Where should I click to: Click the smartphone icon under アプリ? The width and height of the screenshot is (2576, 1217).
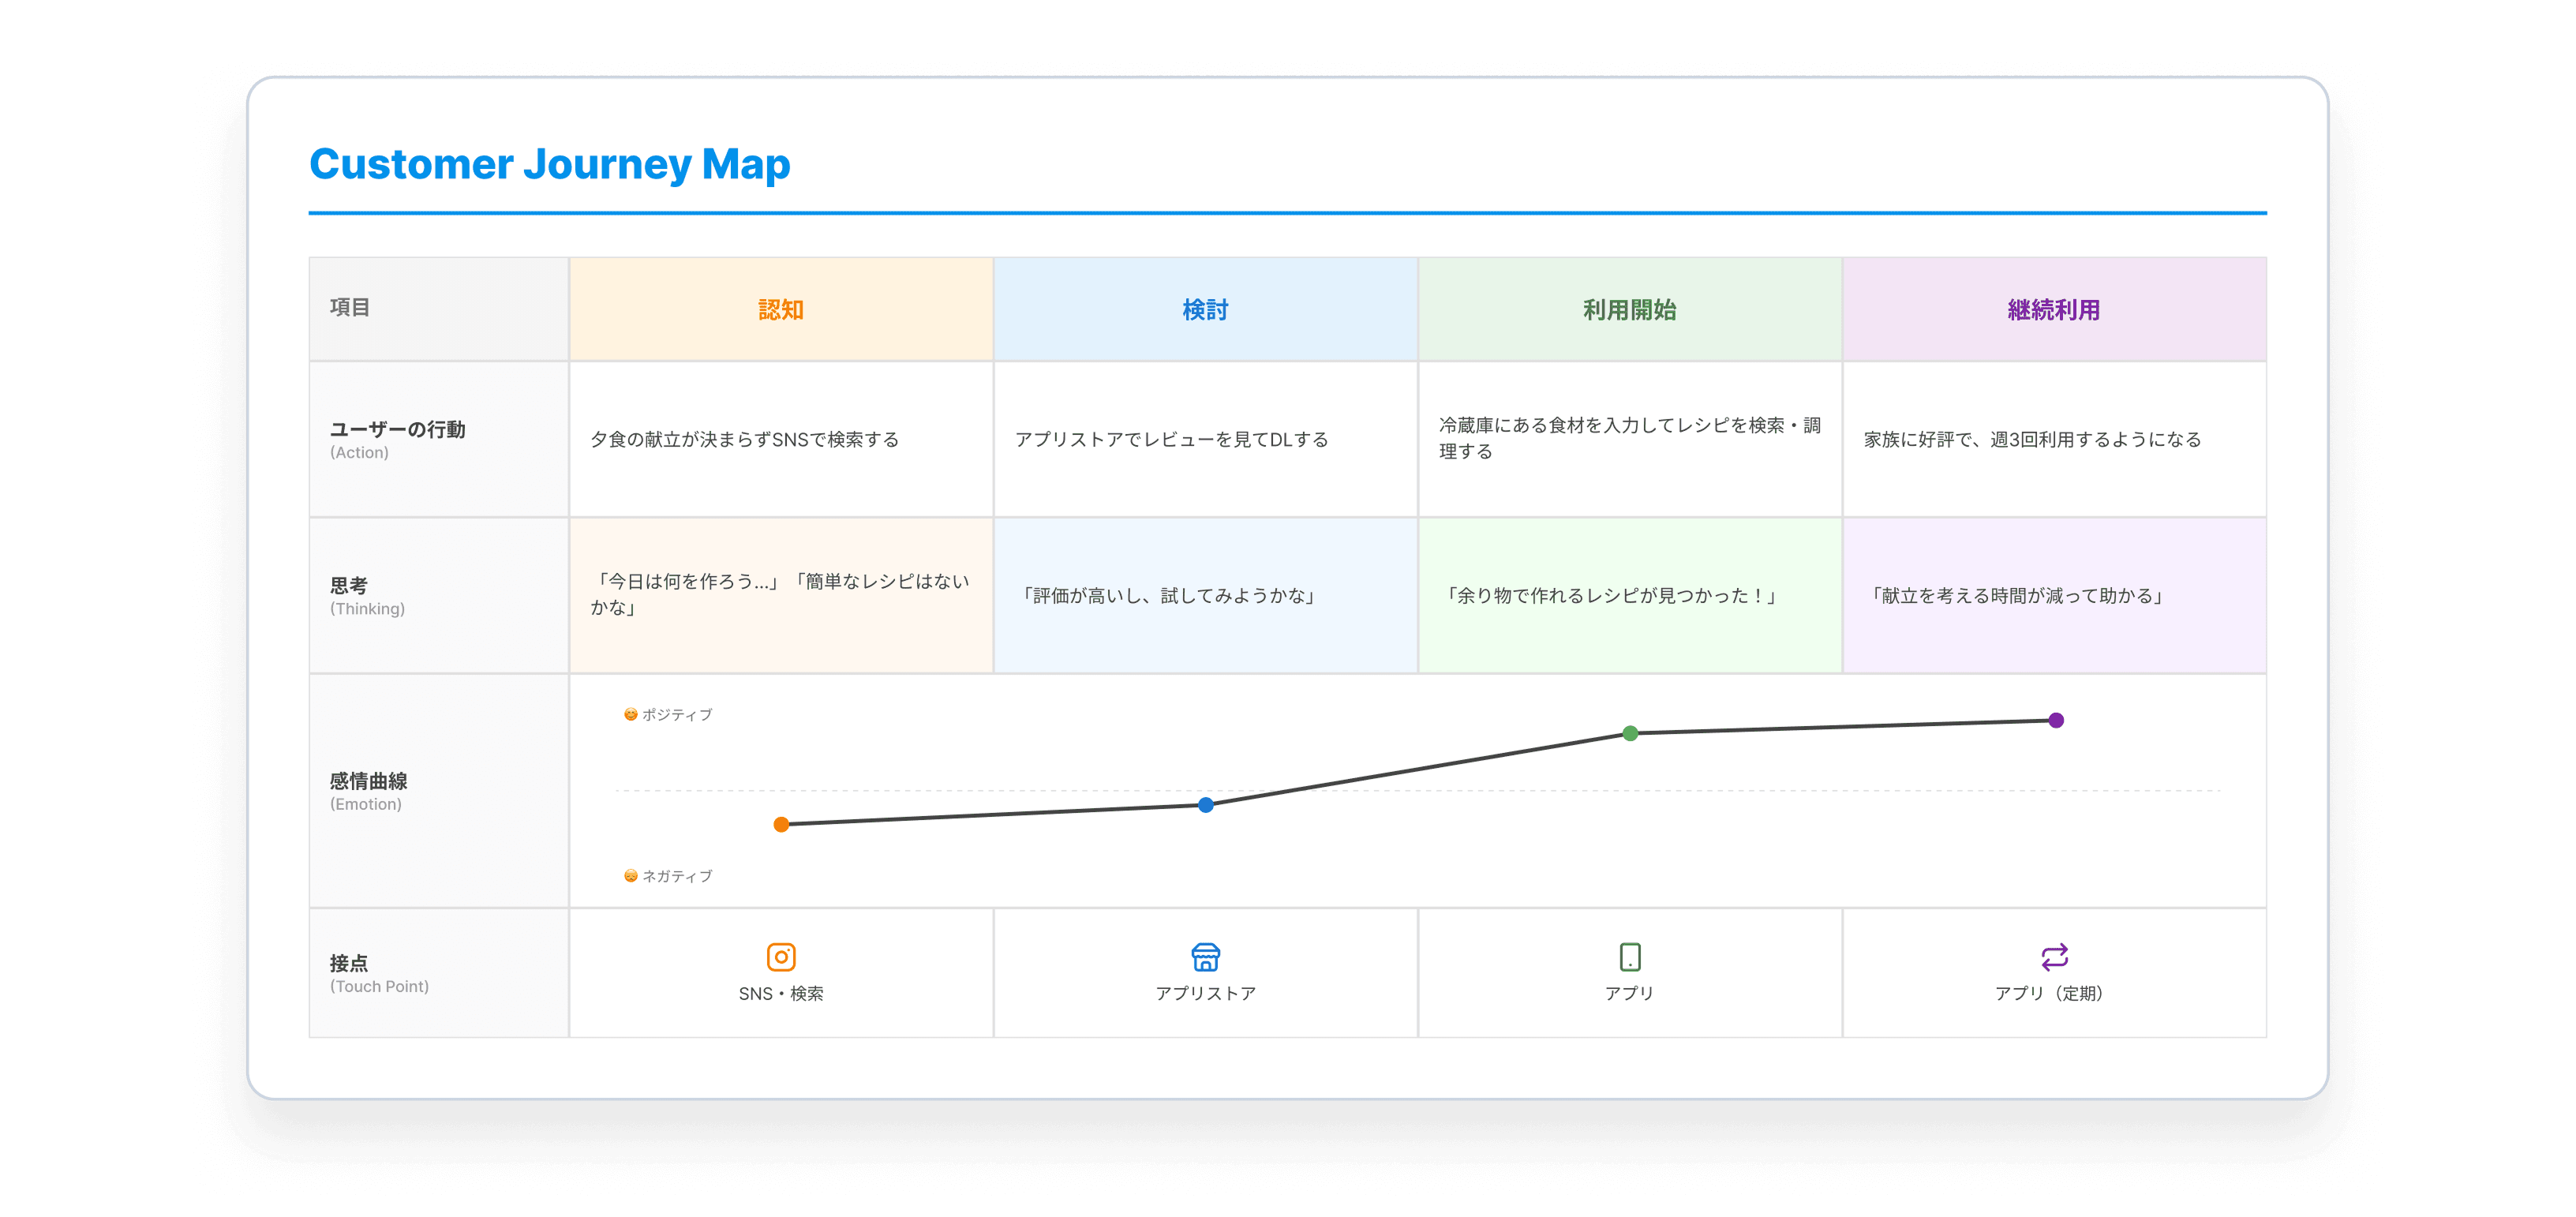tap(1630, 956)
